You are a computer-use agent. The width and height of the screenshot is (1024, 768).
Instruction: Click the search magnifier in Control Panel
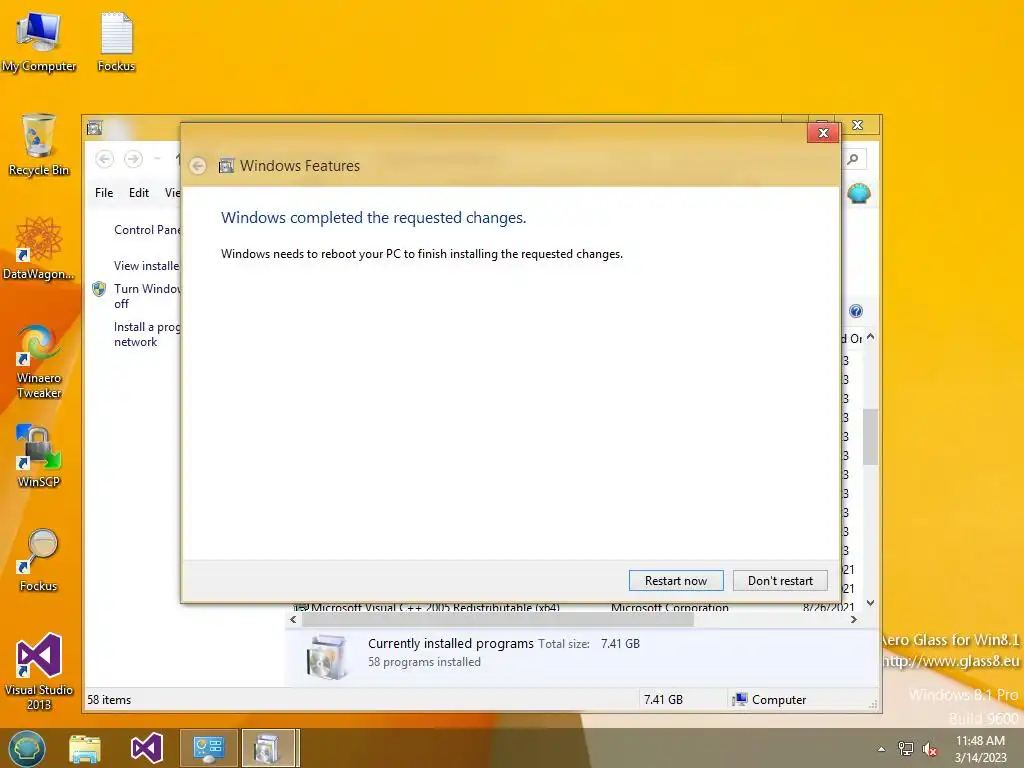pyautogui.click(x=853, y=159)
